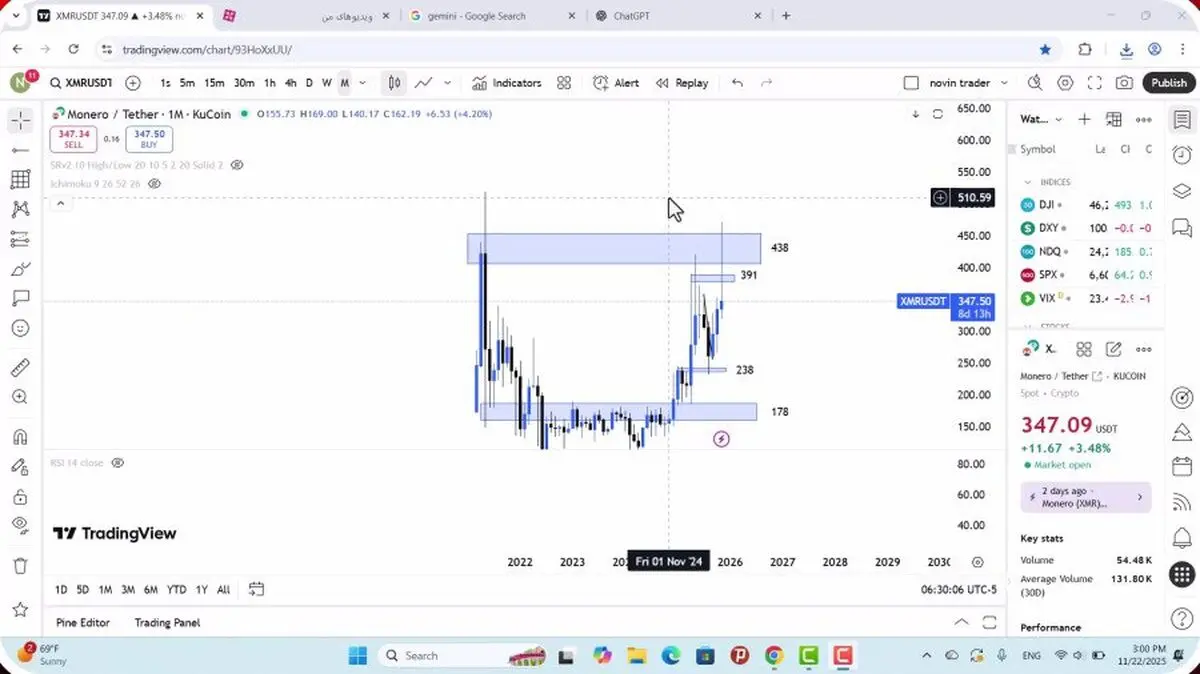This screenshot has width=1200, height=674.
Task: Open the favorites star toolbar
Action: 20,609
